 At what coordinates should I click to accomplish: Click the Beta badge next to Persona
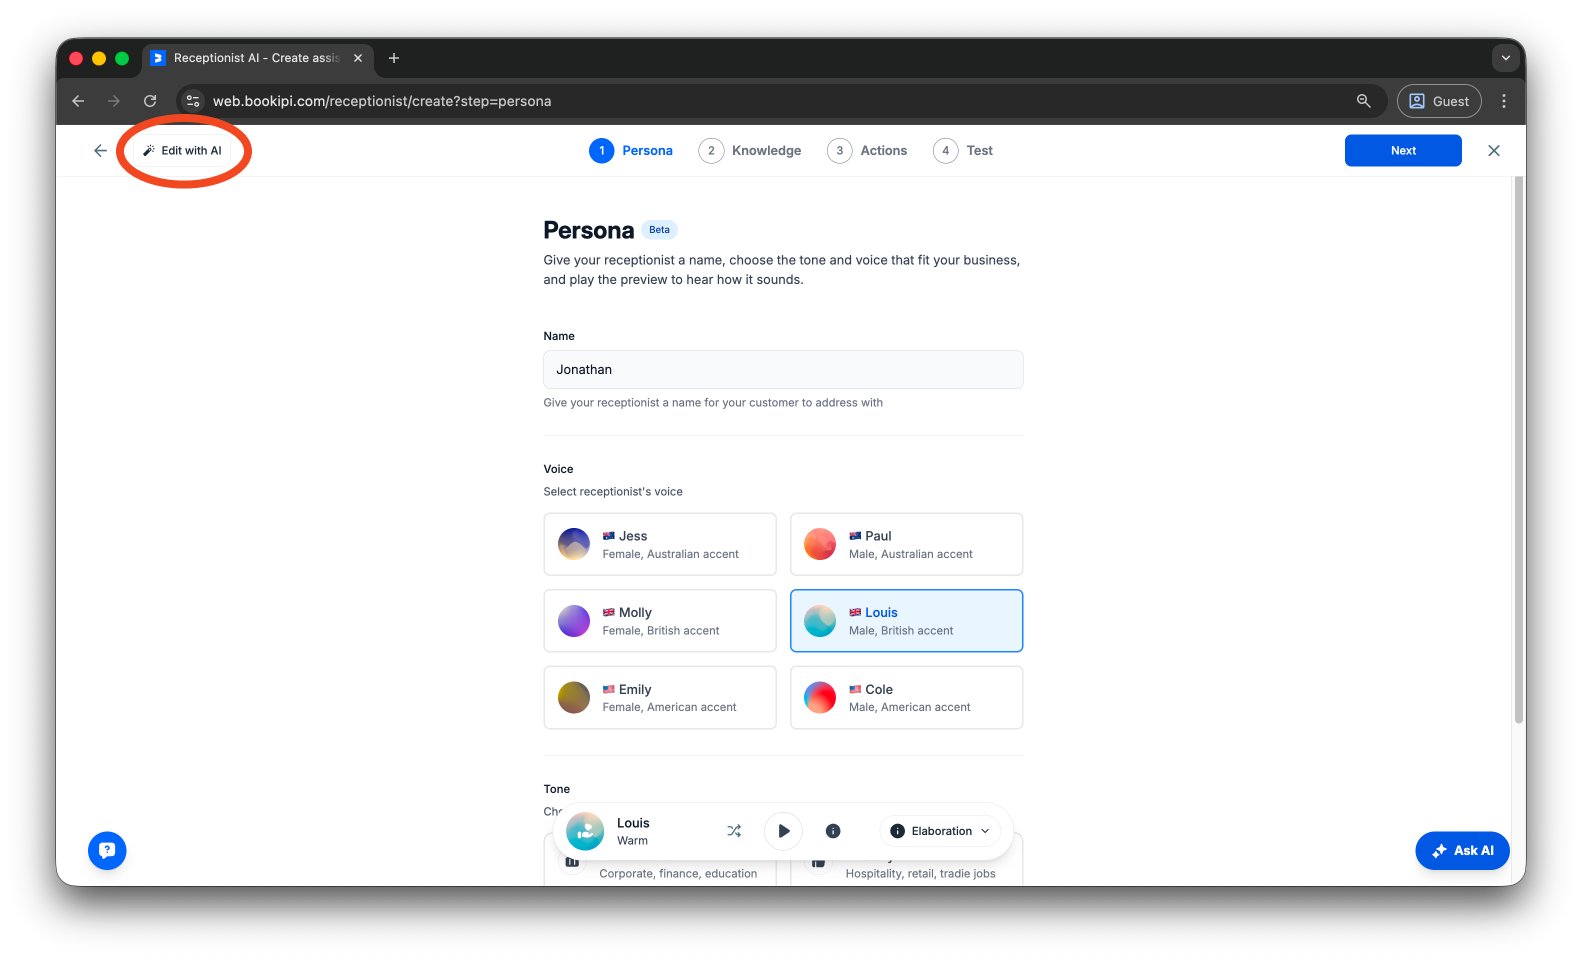(x=660, y=230)
